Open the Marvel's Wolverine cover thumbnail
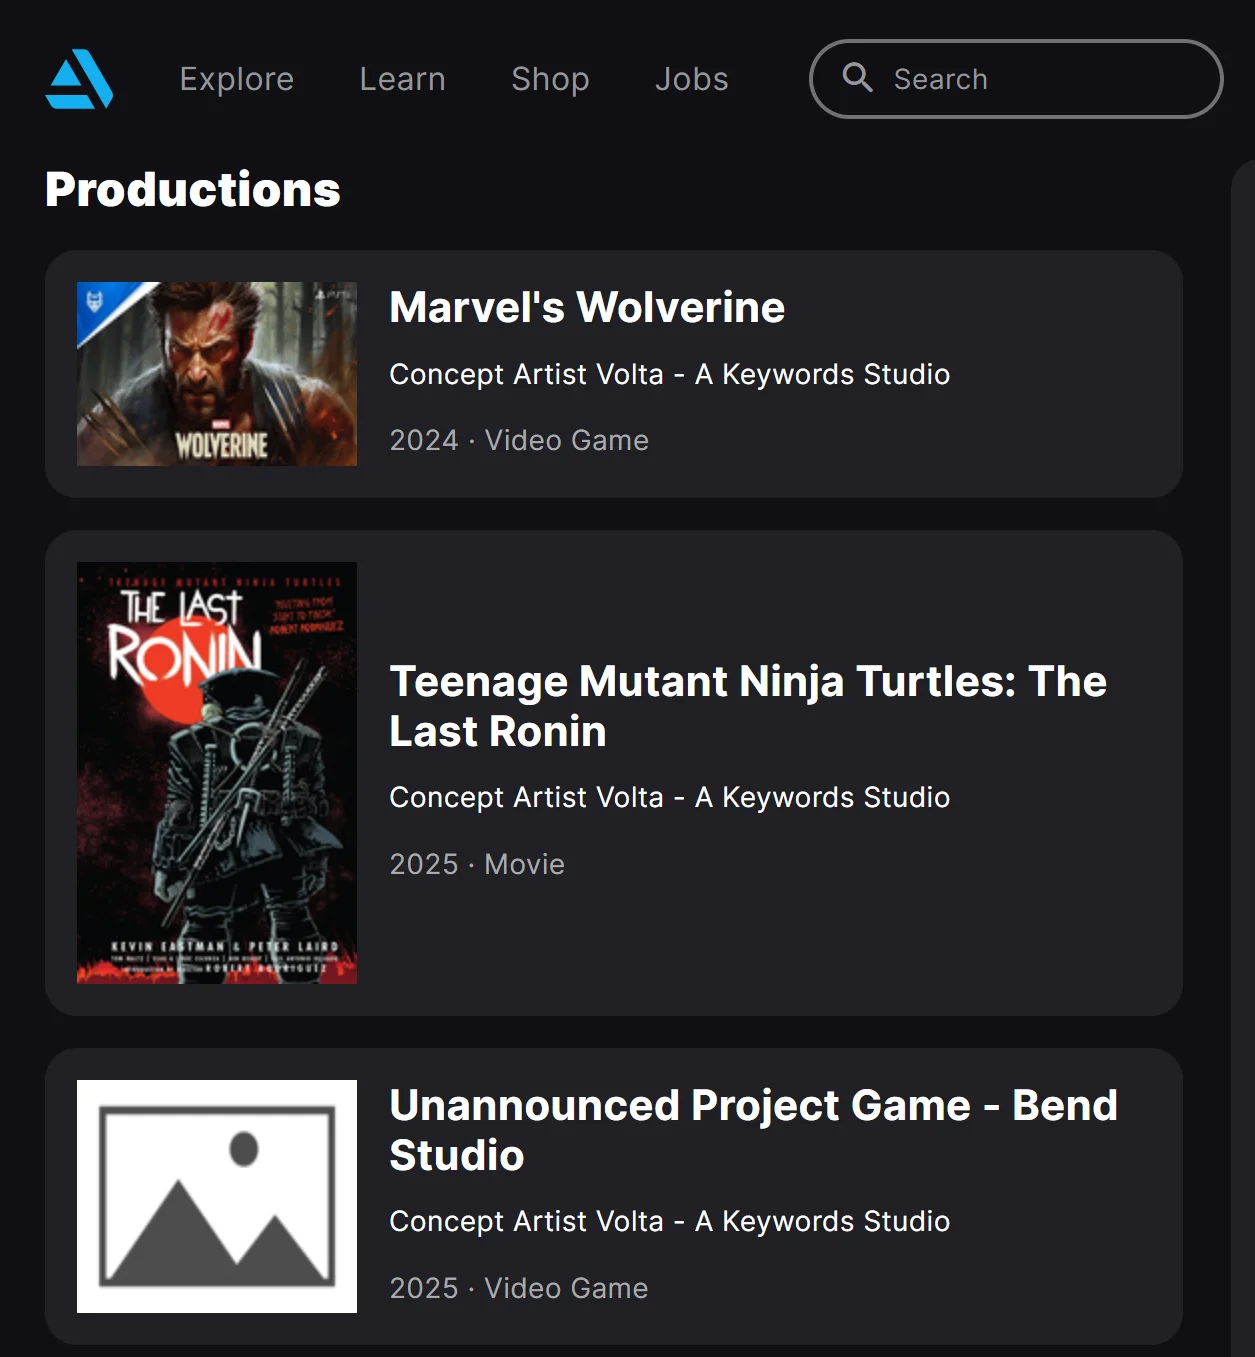1255x1357 pixels. tap(217, 374)
